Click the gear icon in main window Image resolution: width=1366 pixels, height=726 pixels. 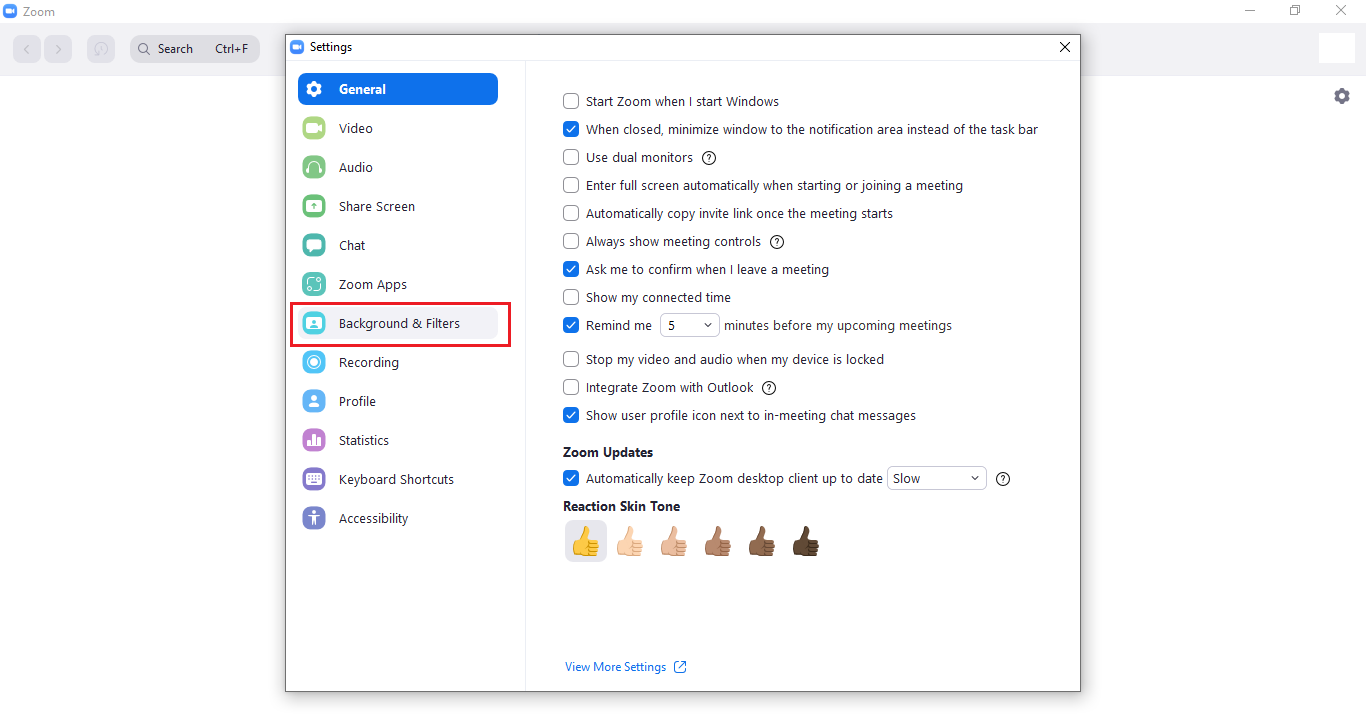tap(1342, 96)
